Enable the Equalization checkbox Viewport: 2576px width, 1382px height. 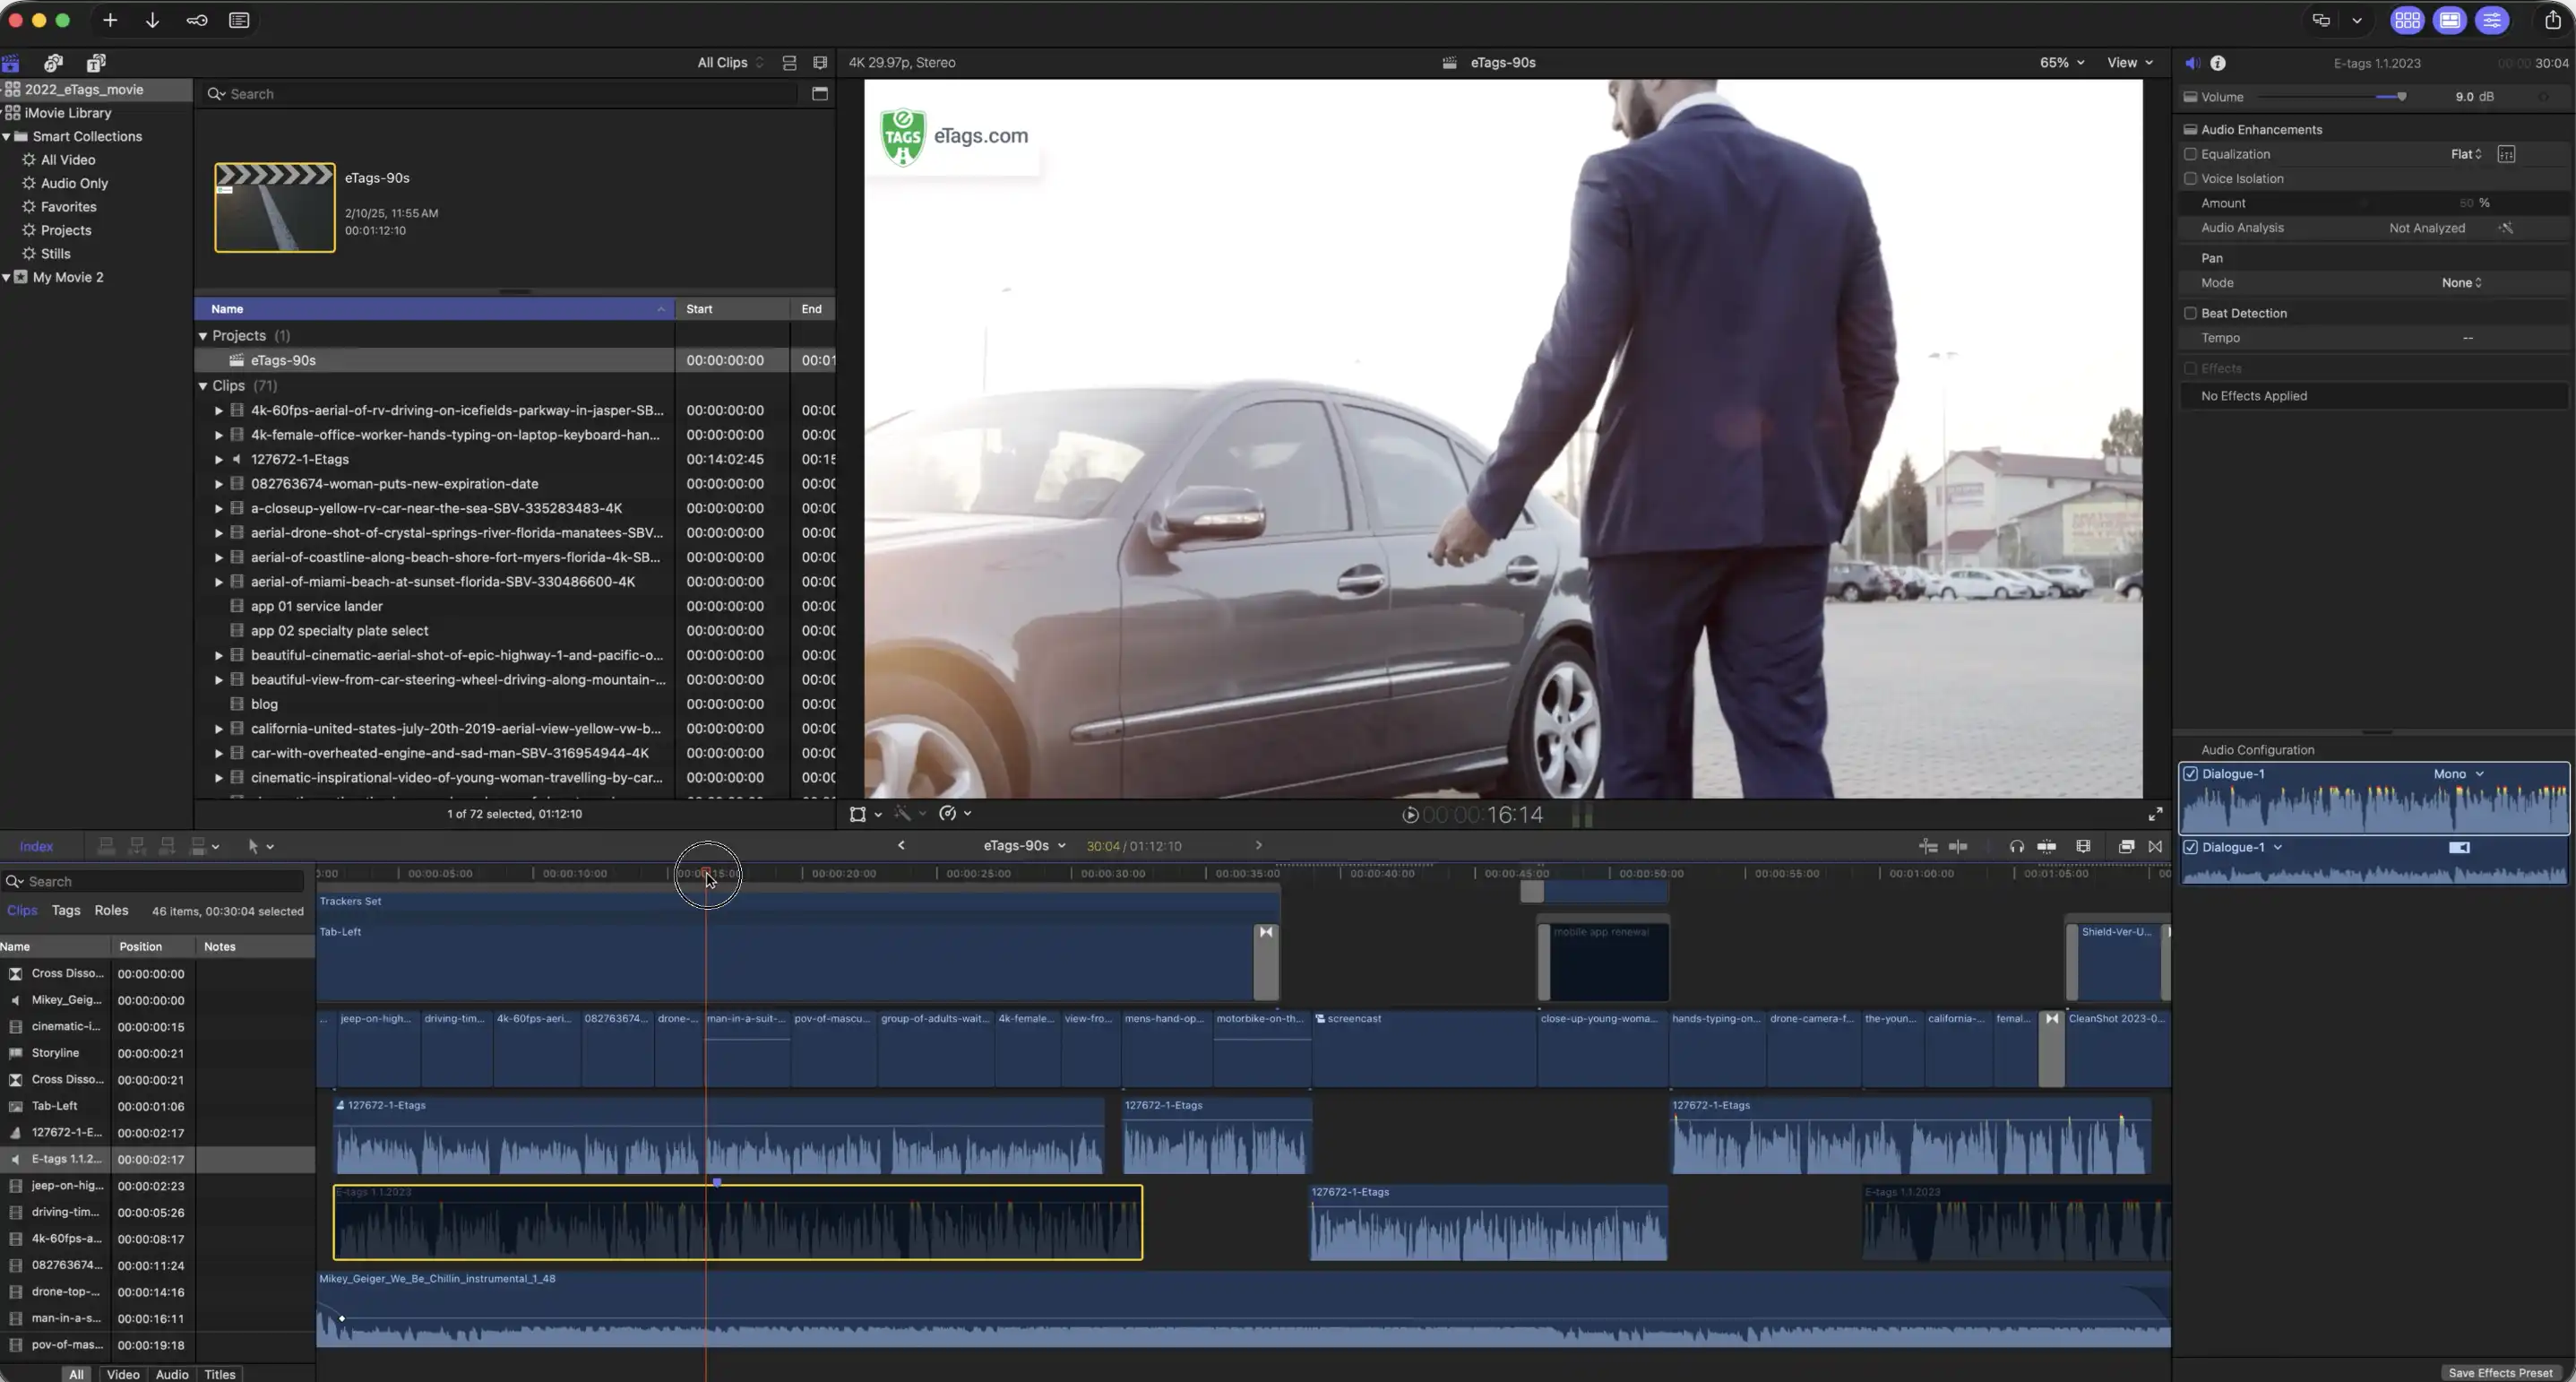pyautogui.click(x=2190, y=154)
